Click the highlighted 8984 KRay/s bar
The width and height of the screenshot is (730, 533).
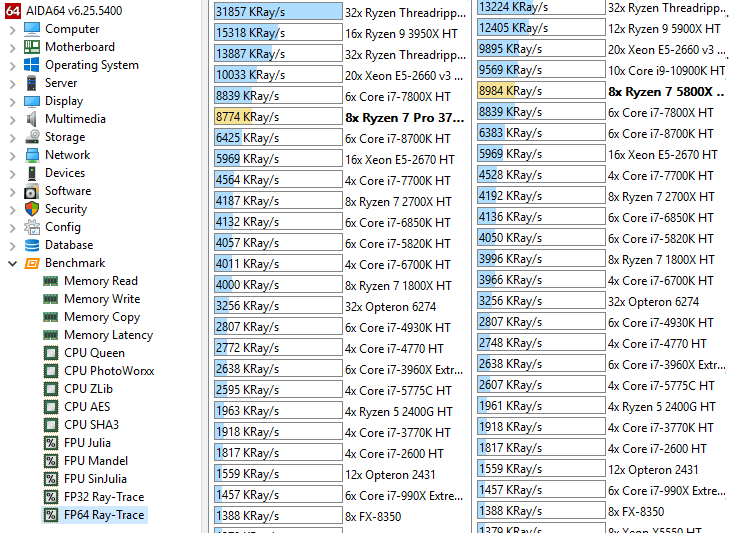click(x=541, y=90)
